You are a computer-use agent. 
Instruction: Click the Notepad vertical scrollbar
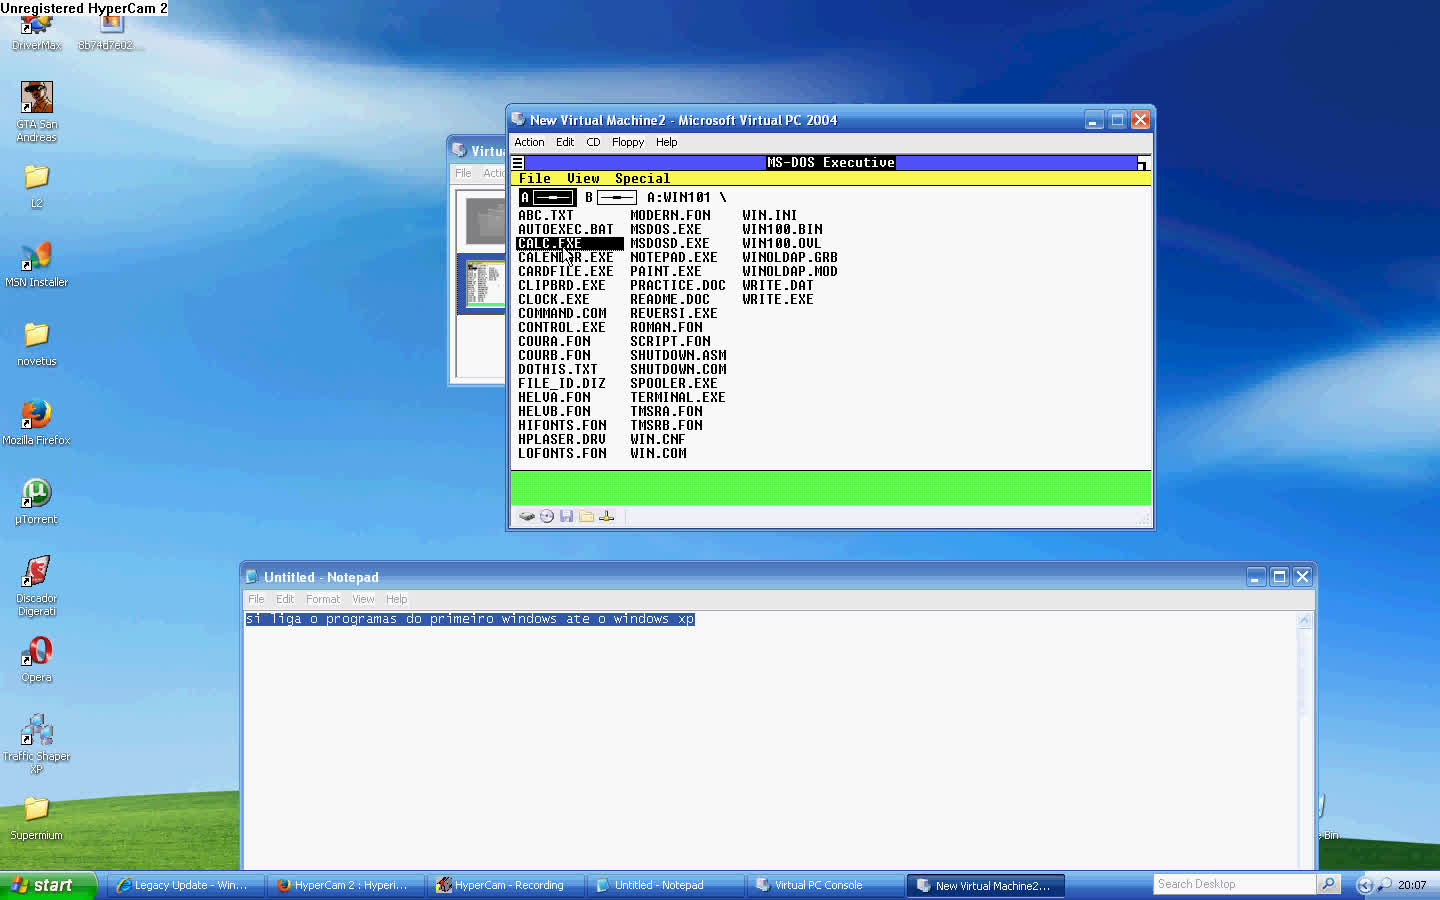point(1304,740)
